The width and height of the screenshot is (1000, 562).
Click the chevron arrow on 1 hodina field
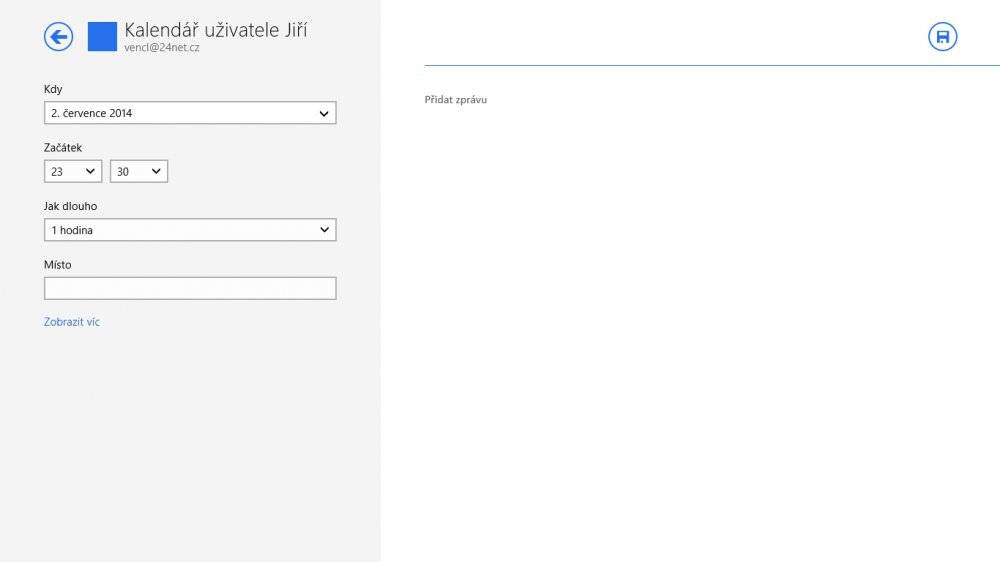point(324,230)
